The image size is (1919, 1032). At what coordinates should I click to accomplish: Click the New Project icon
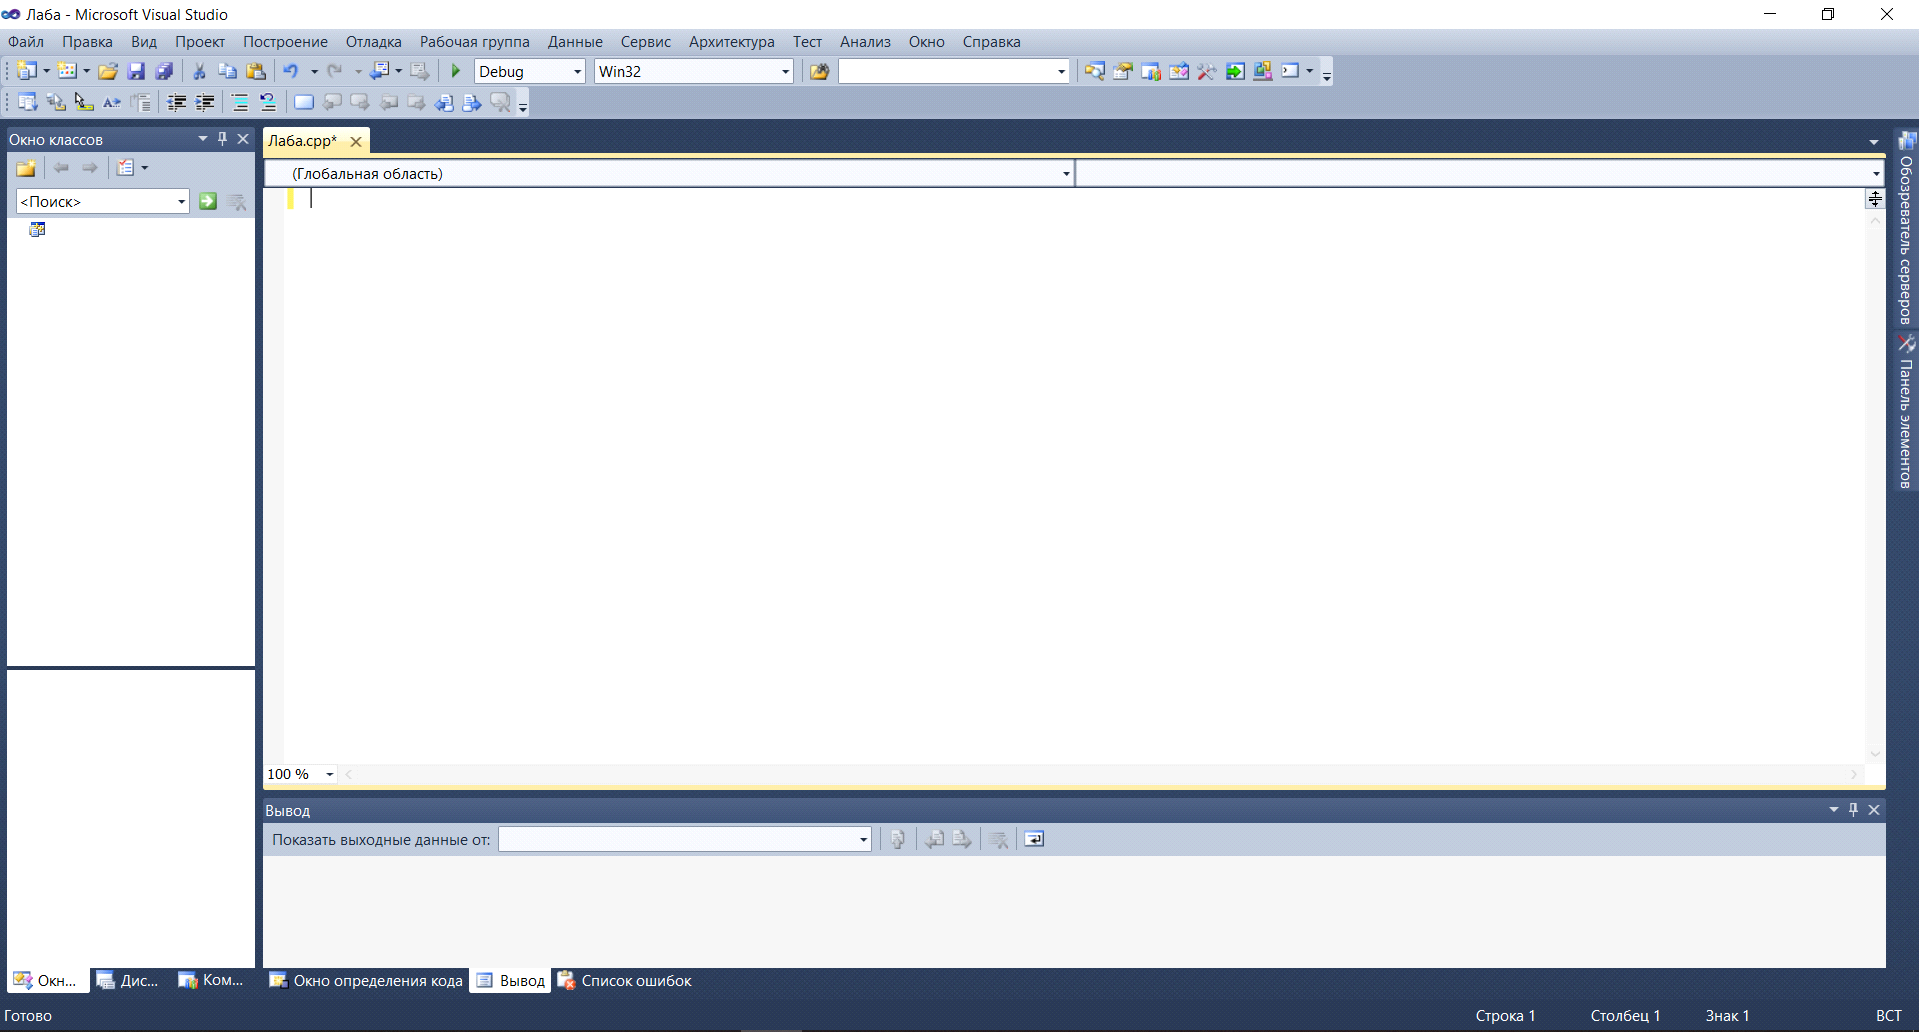[27, 71]
